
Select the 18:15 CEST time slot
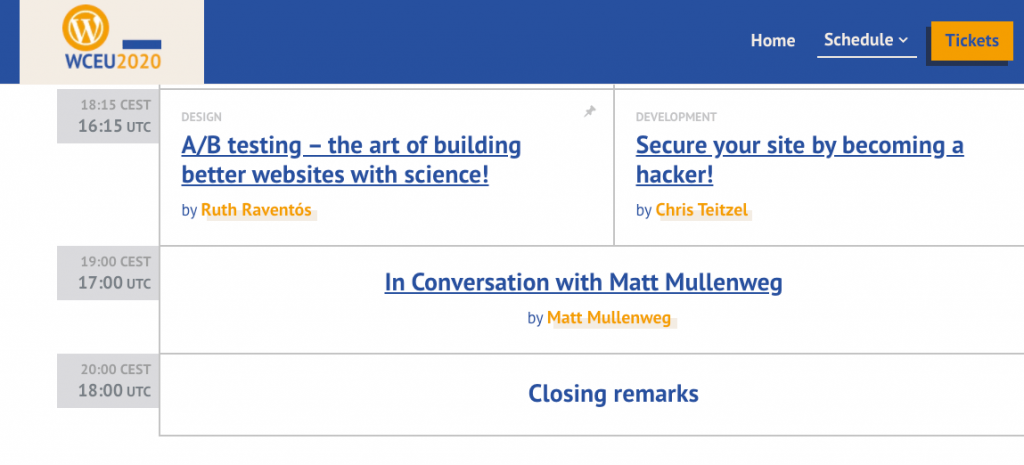(x=115, y=104)
